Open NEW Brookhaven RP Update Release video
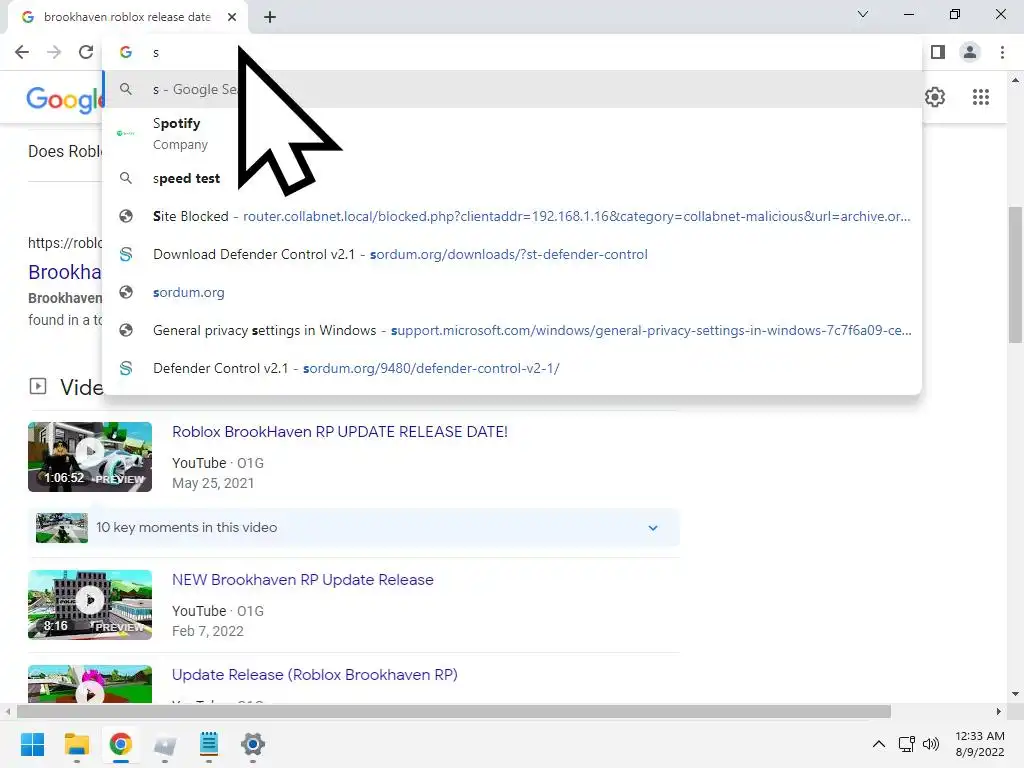 click(302, 580)
